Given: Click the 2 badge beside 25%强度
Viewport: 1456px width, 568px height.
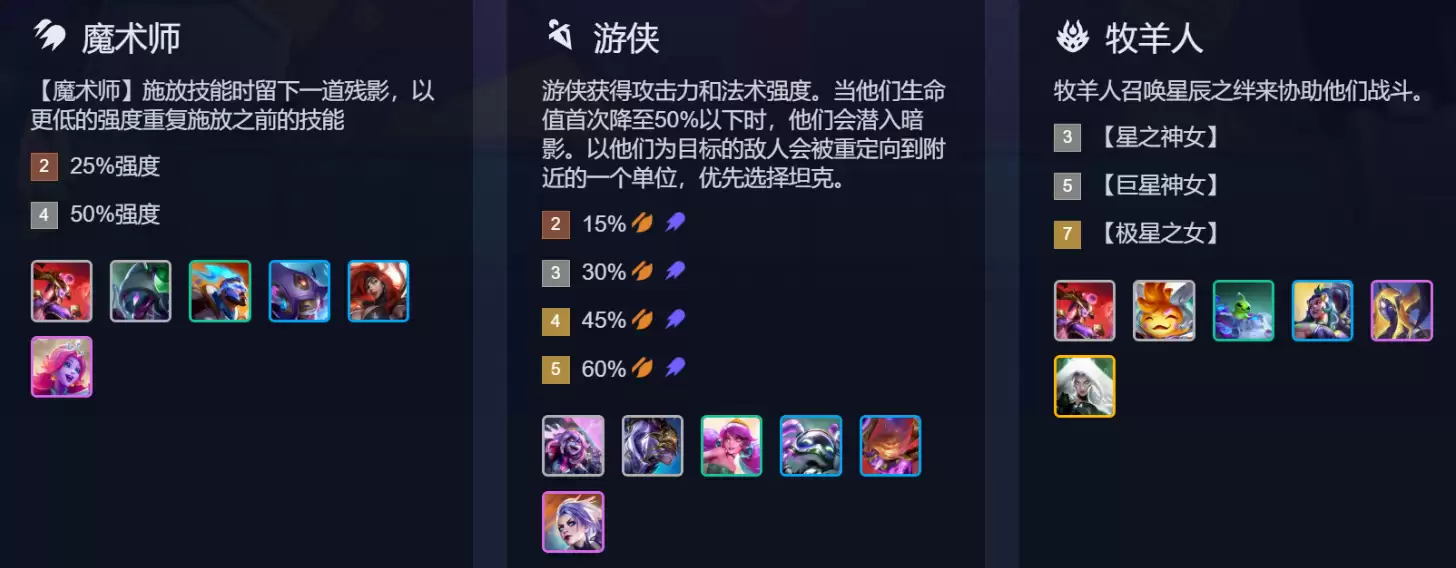Looking at the screenshot, I should pyautogui.click(x=44, y=166).
